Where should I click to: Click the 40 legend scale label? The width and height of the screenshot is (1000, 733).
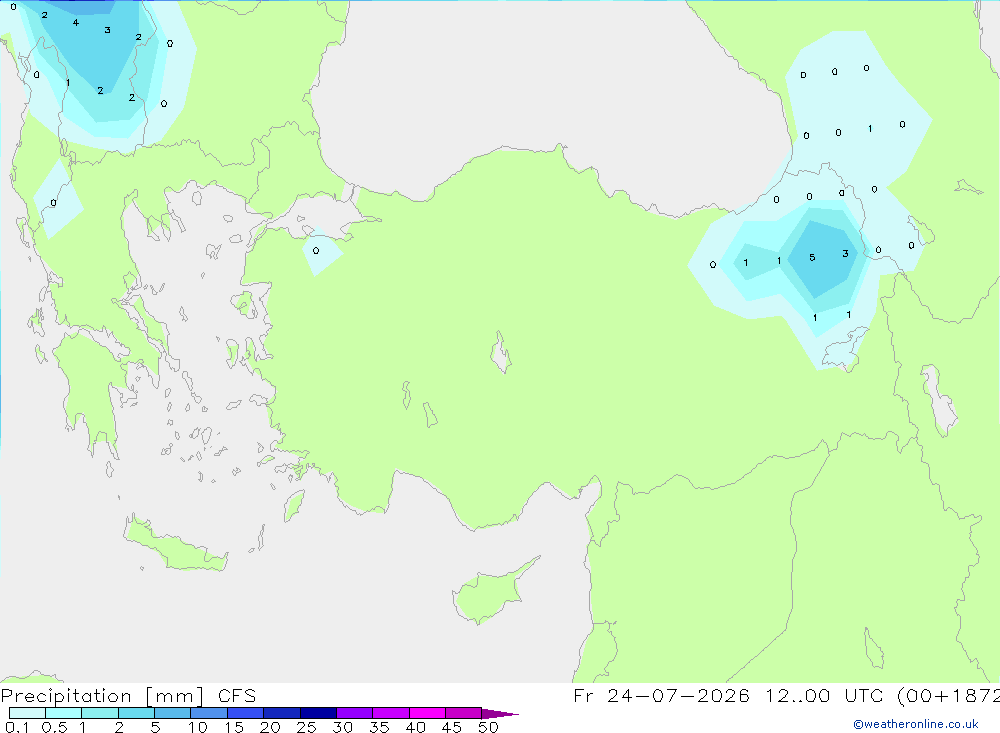pos(416,727)
